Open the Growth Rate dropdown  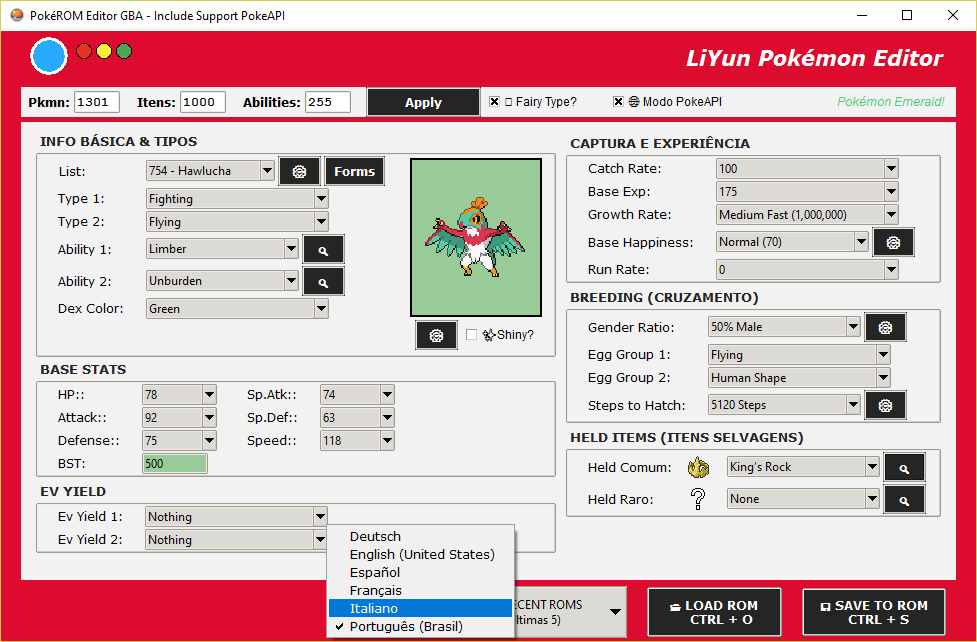click(x=890, y=215)
